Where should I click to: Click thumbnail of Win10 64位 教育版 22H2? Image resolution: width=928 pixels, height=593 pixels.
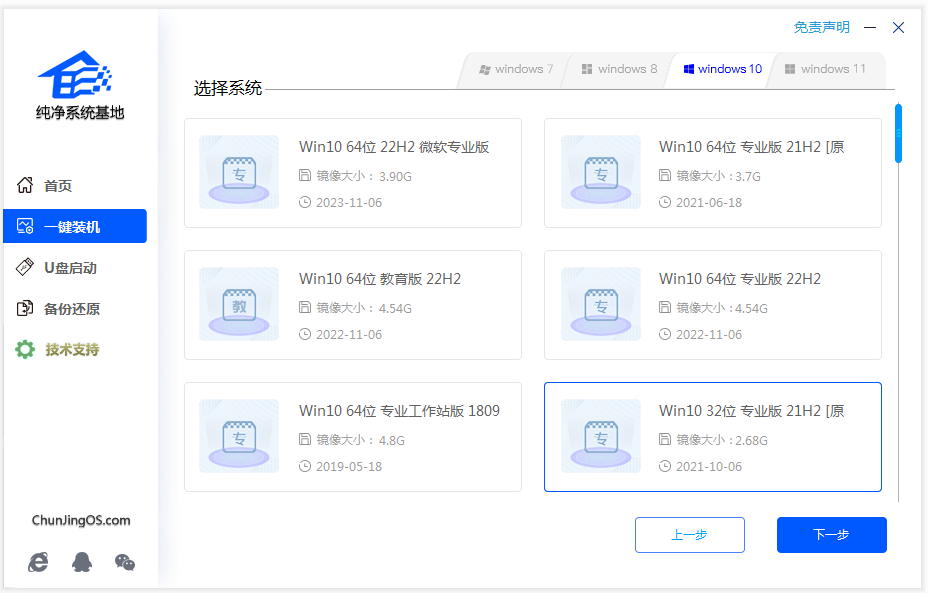point(239,304)
